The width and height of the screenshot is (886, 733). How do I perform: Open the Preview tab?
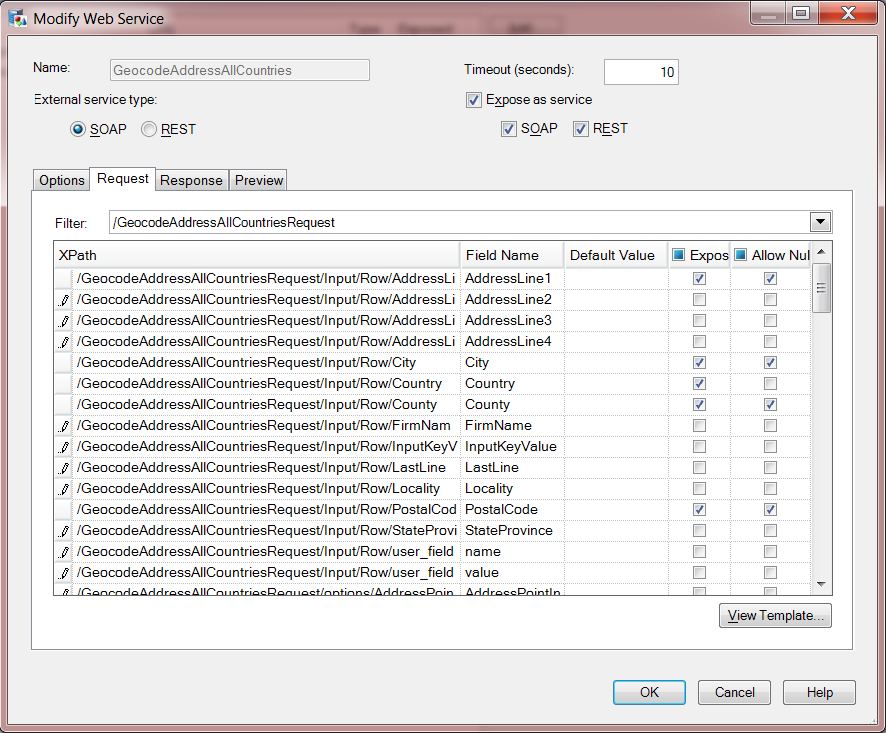coord(259,180)
